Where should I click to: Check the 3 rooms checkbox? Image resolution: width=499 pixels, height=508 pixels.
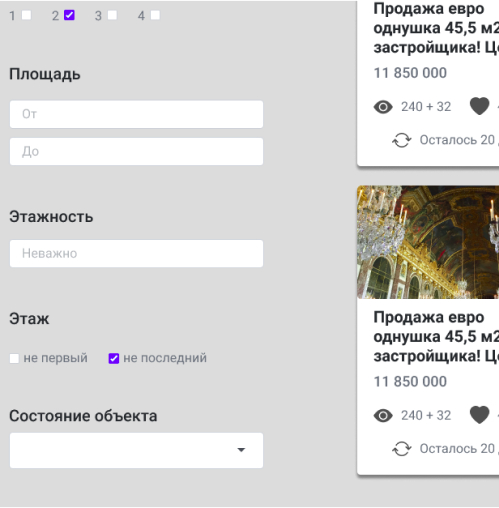tap(112, 15)
